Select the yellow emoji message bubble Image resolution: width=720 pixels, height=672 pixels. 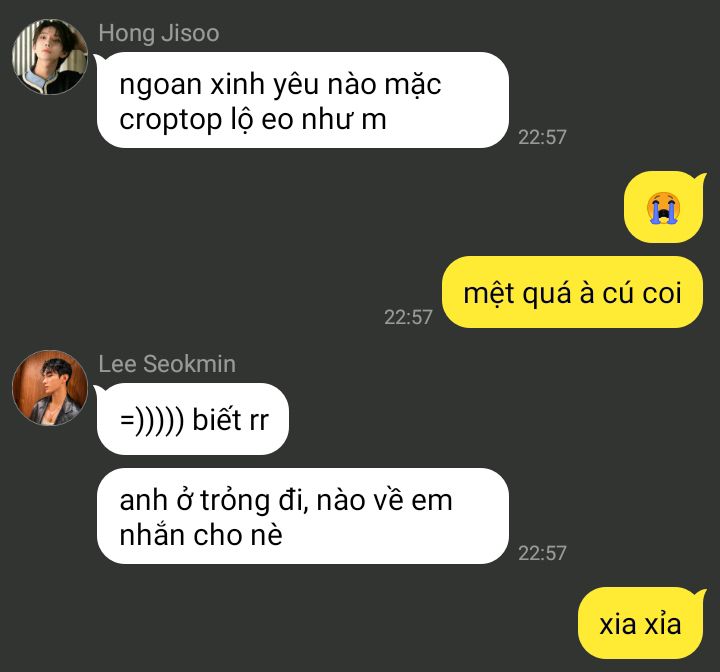(x=664, y=207)
